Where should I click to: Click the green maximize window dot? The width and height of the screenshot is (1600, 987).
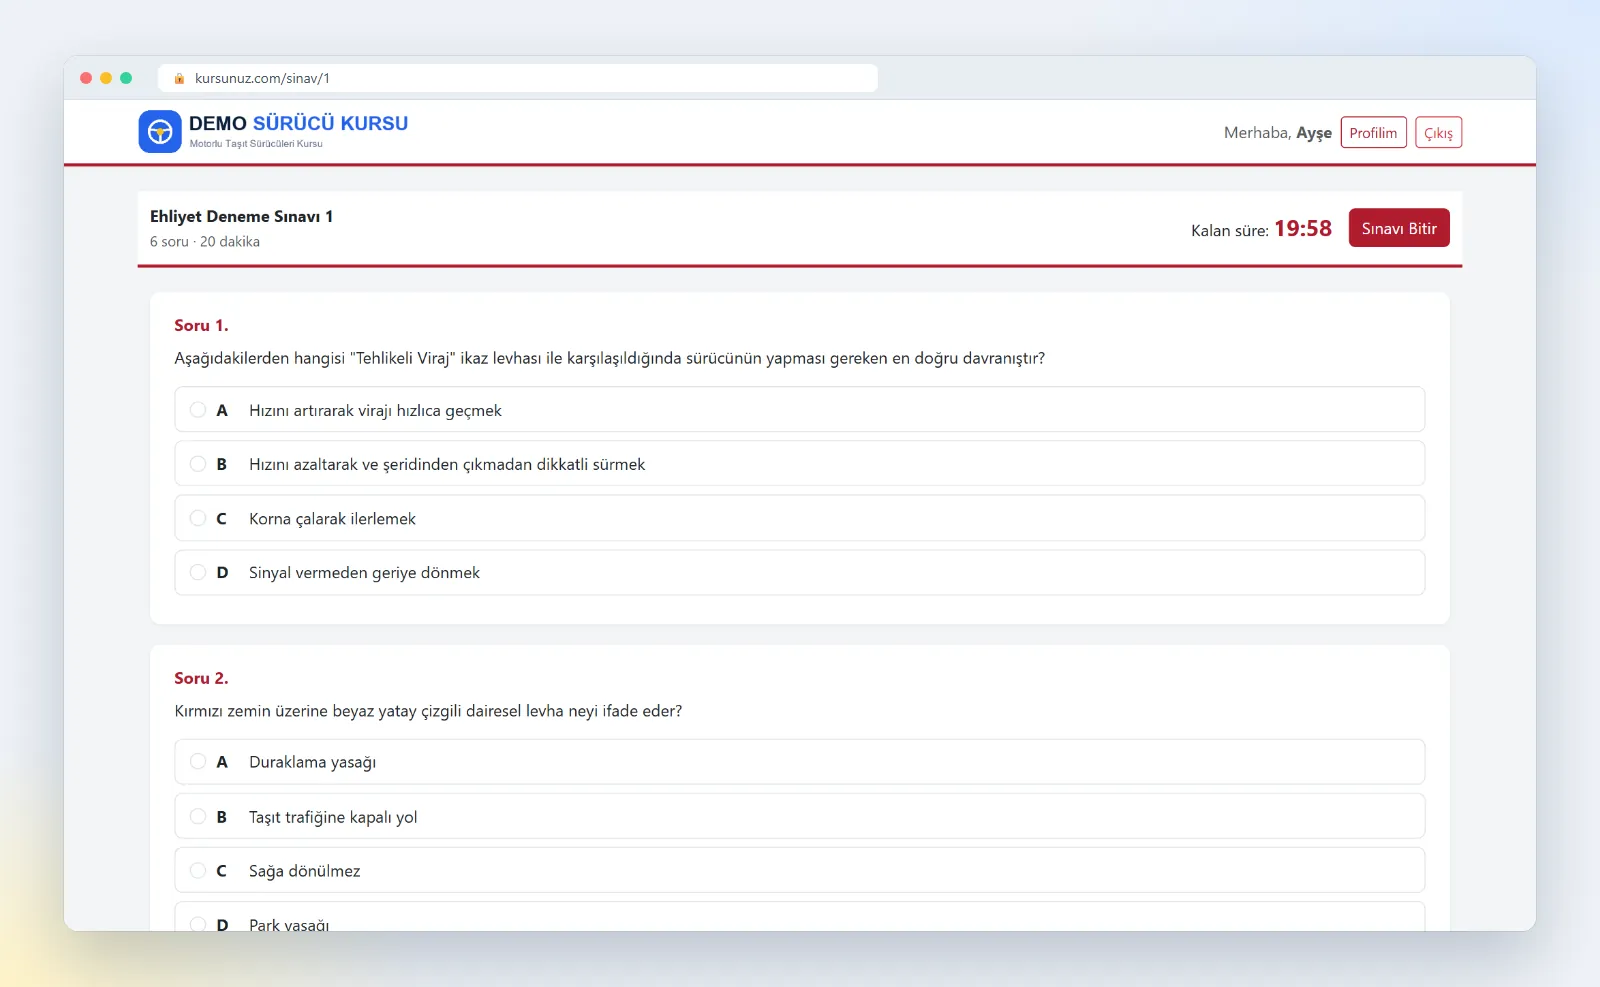(126, 78)
